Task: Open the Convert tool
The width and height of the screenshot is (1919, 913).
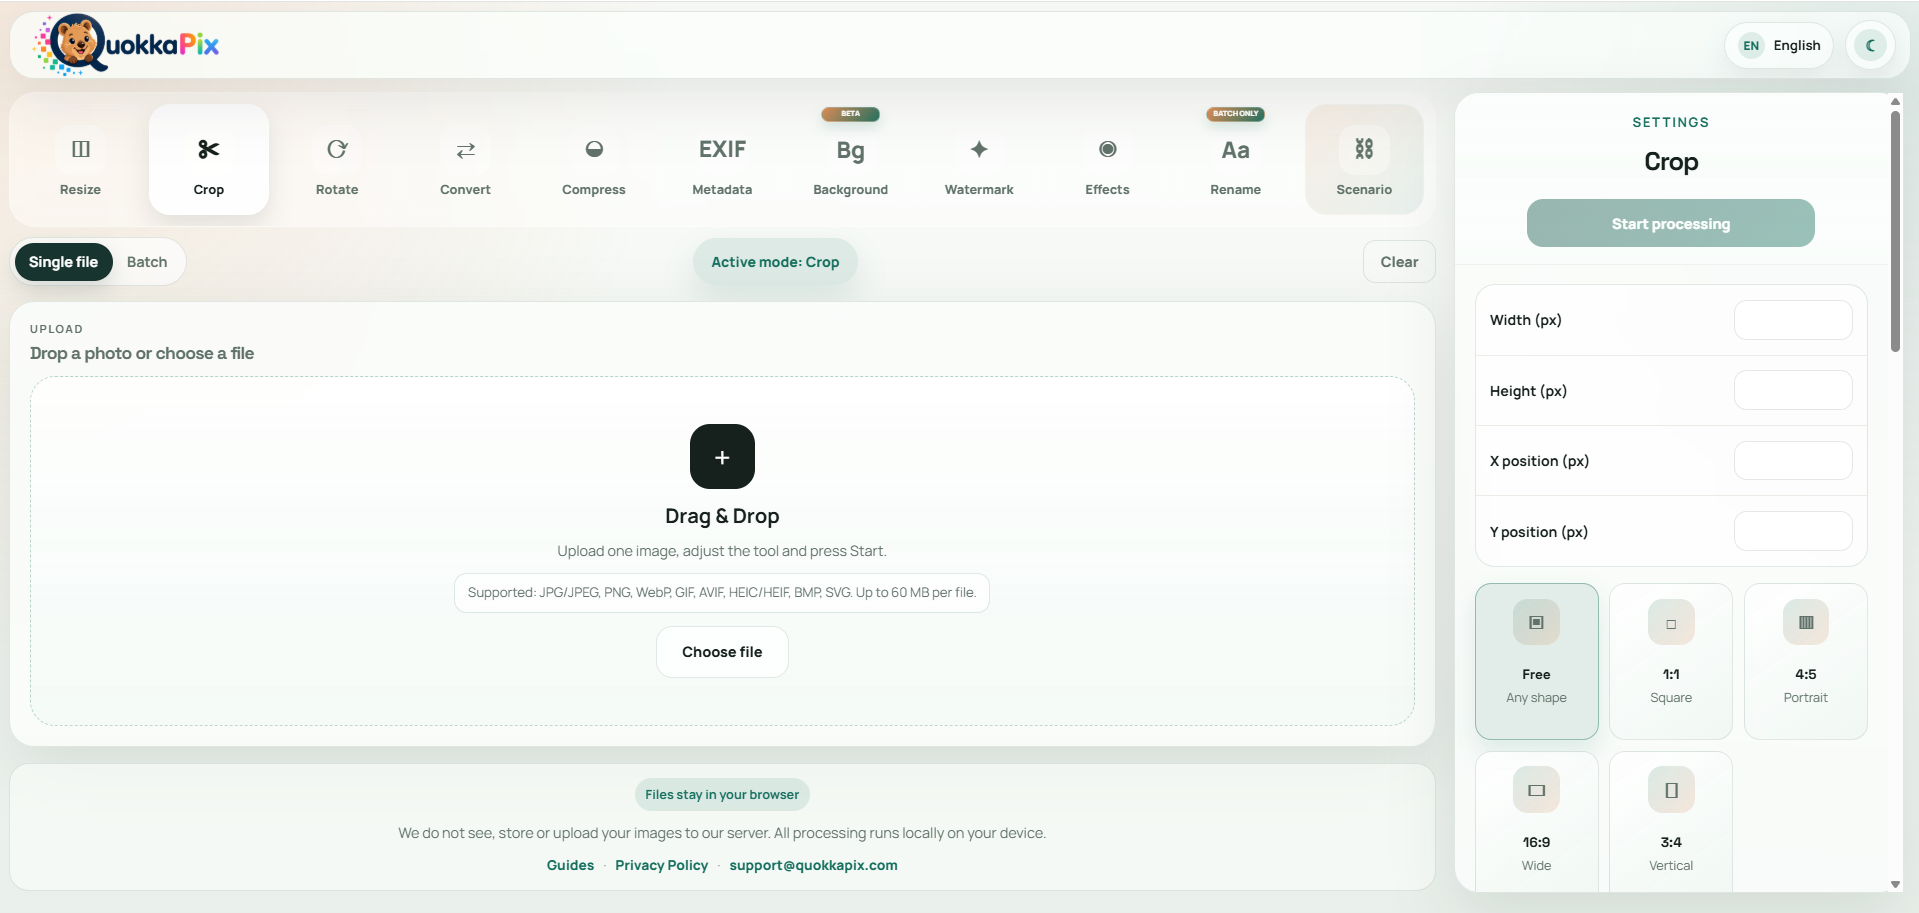Action: 465,160
